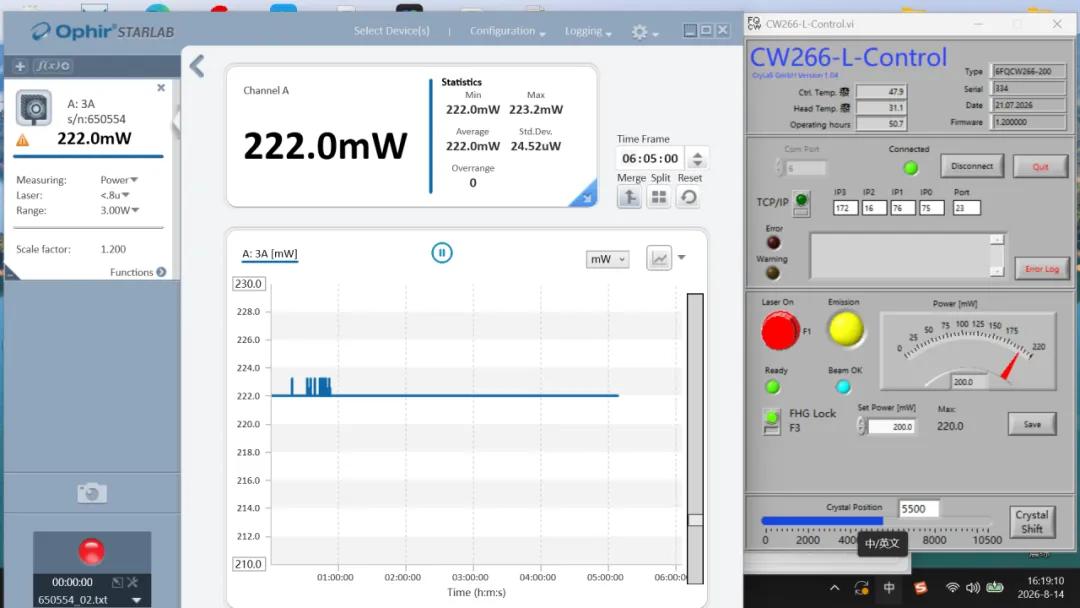The width and height of the screenshot is (1080, 608).
Task: Open log settings wrench icon
Action: (x=132, y=583)
